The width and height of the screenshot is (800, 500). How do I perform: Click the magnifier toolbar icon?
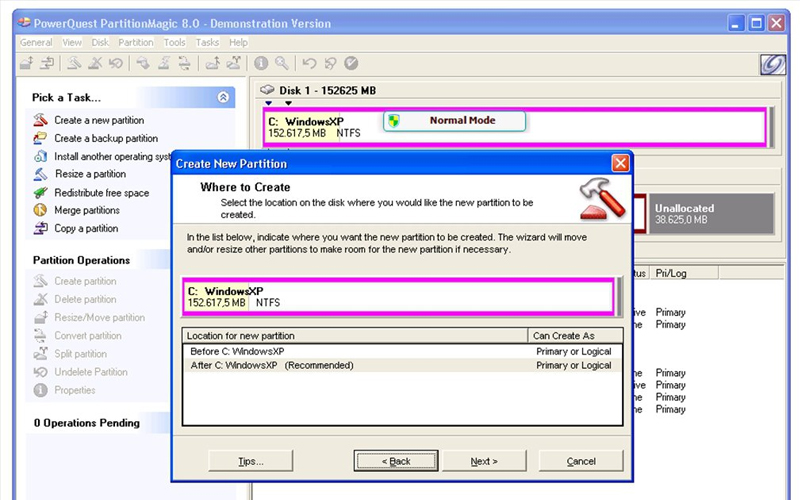point(282,63)
